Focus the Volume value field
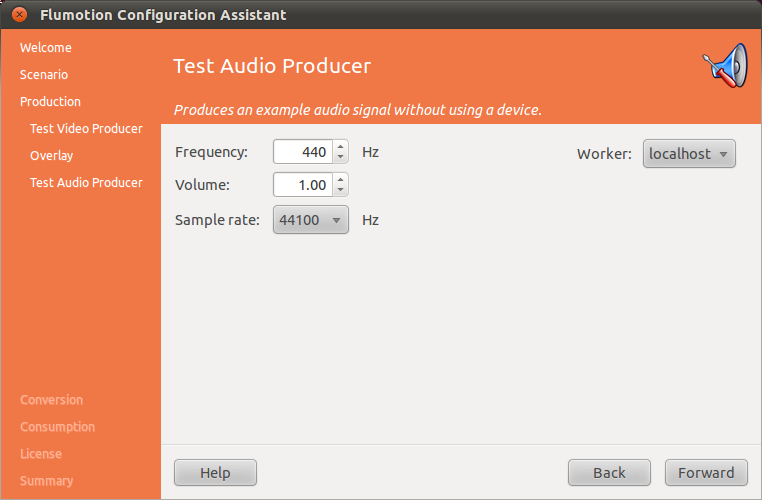The height and width of the screenshot is (500, 762). (x=302, y=185)
